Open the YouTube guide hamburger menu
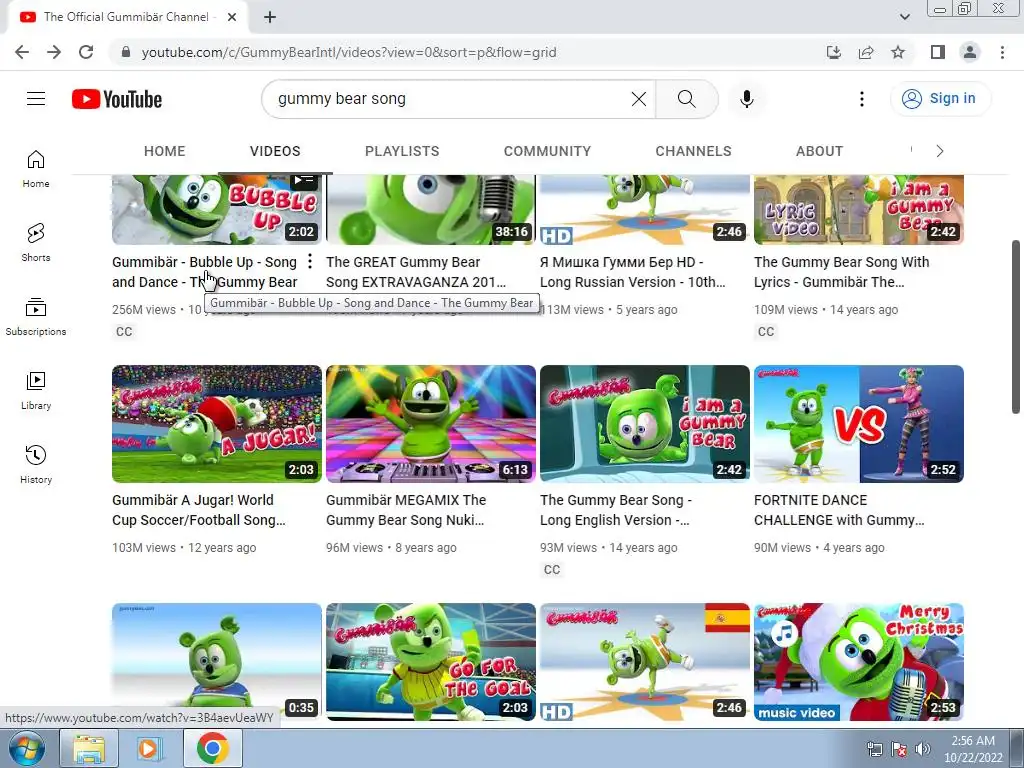 tap(36, 99)
